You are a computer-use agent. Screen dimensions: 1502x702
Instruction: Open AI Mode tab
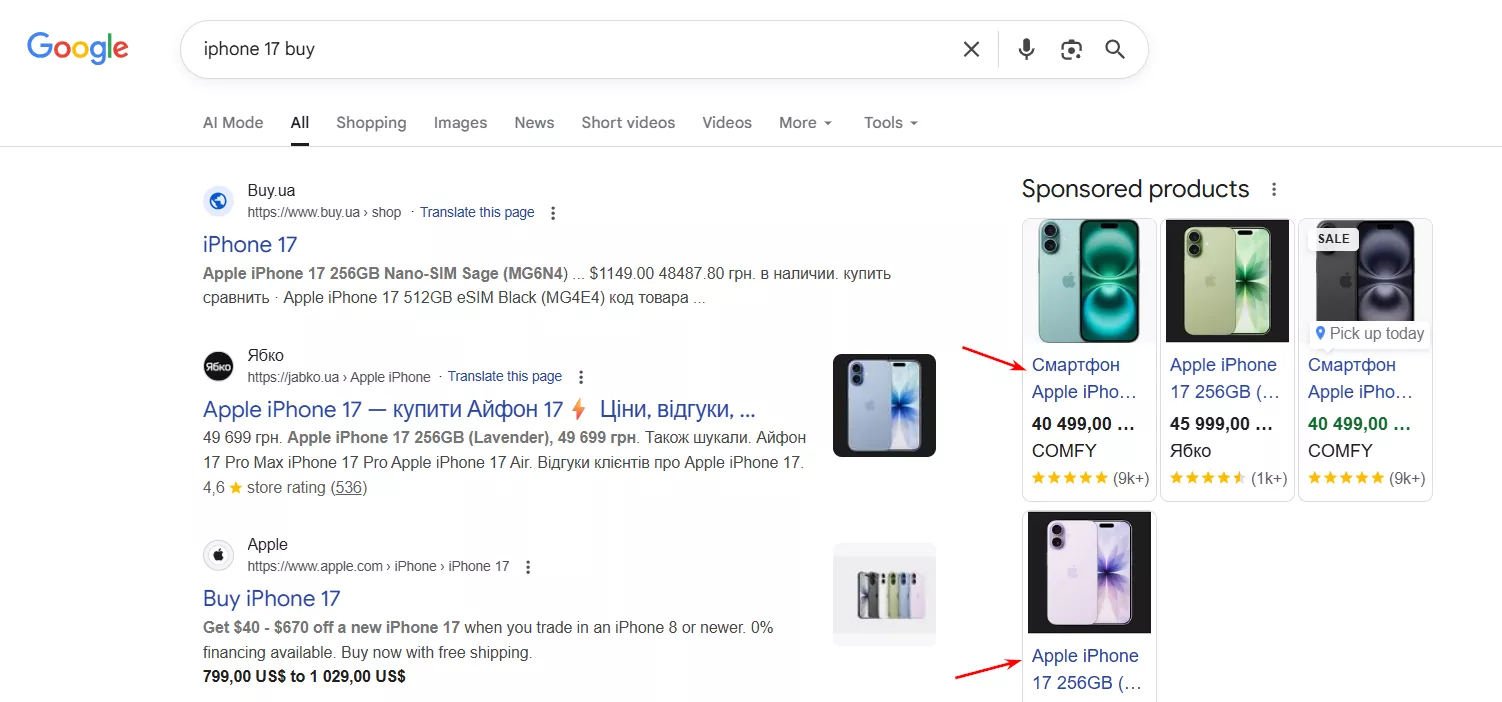coord(233,123)
